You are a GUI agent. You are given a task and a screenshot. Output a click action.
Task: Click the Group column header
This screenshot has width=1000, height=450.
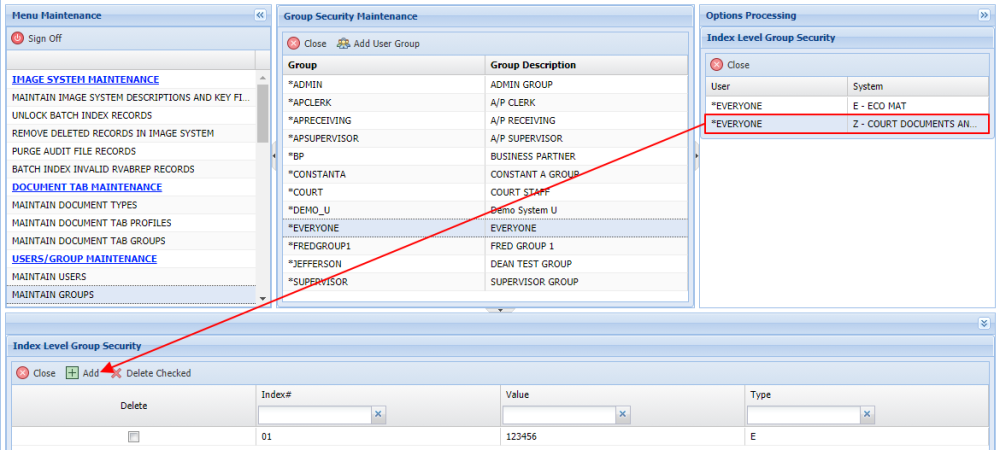click(384, 65)
